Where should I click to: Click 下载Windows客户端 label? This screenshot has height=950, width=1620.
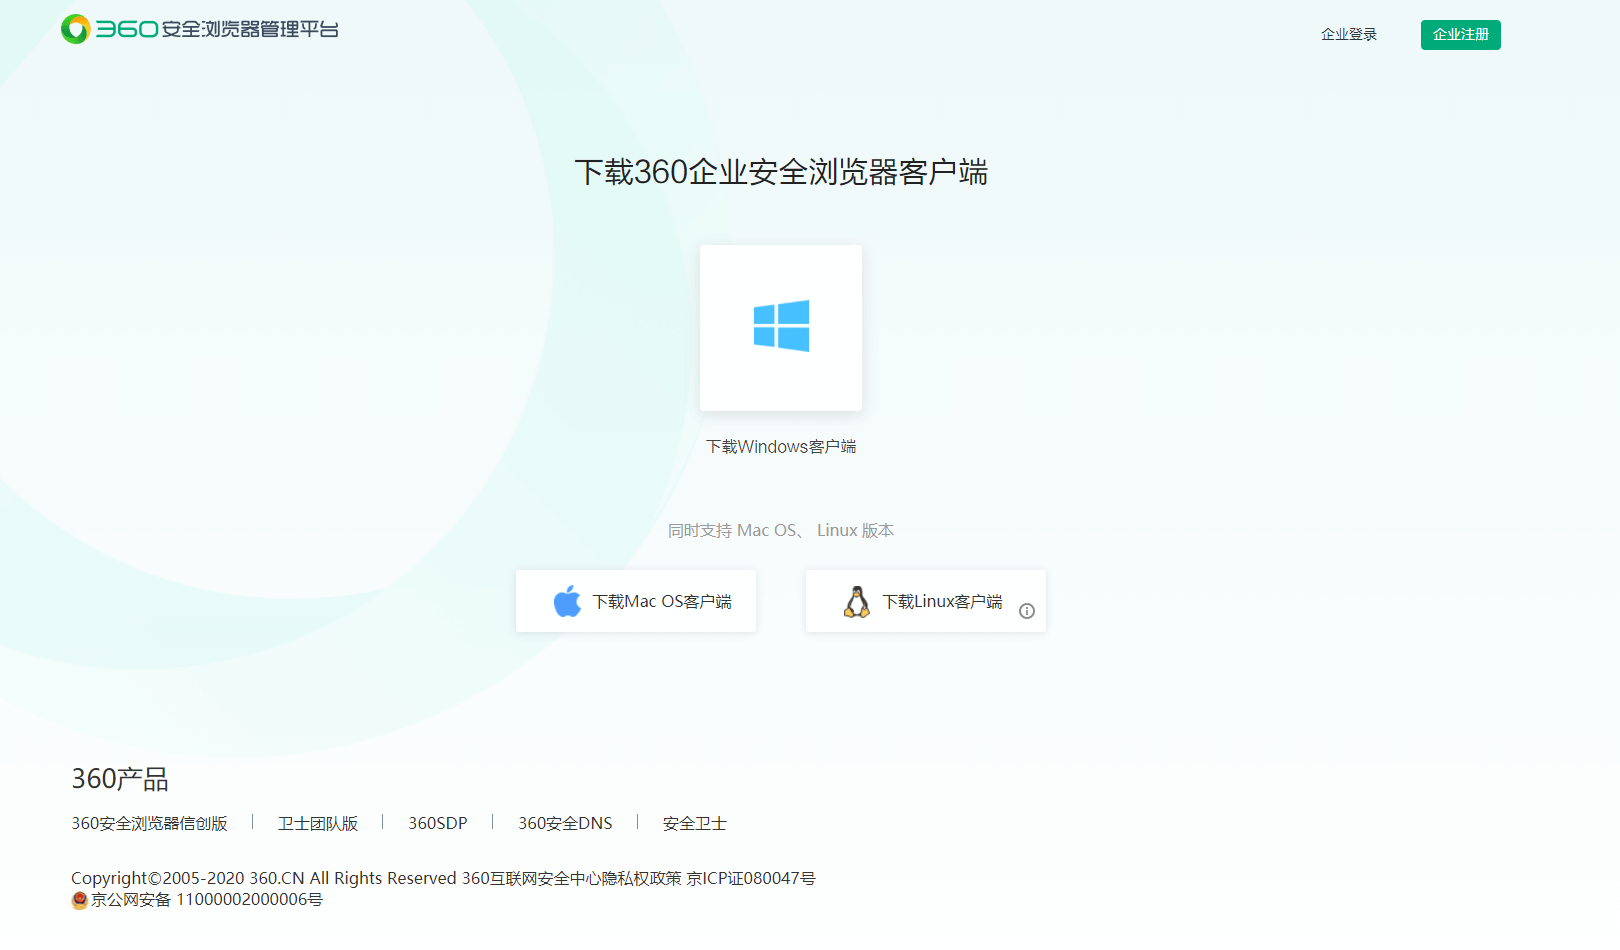tap(781, 446)
